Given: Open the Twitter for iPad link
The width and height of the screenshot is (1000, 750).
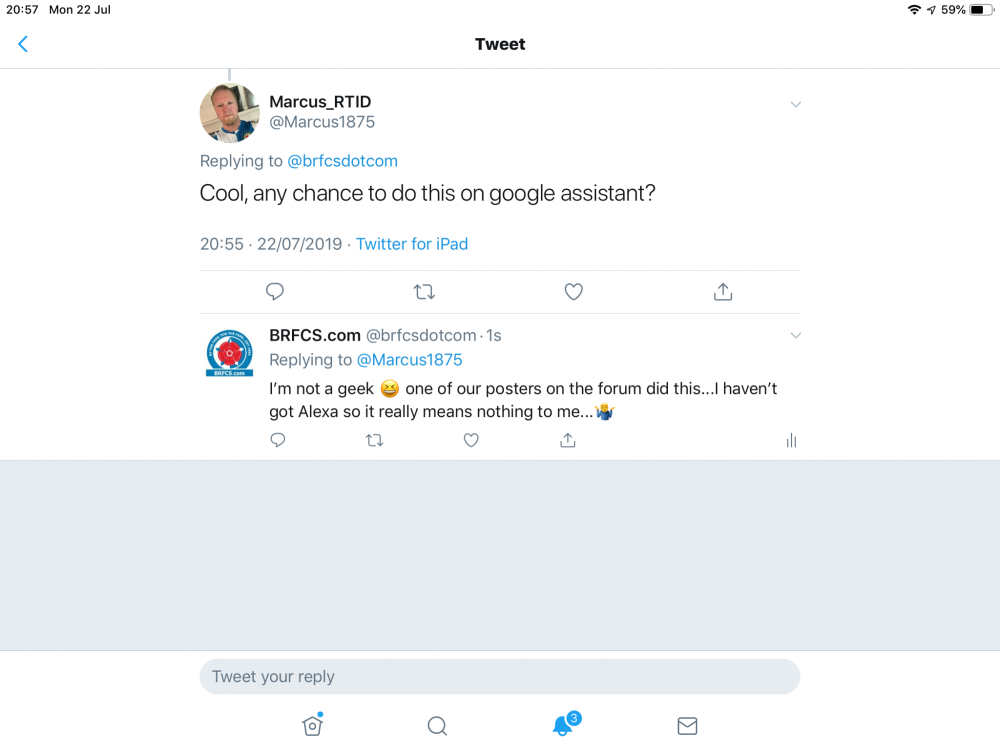Looking at the screenshot, I should [412, 244].
